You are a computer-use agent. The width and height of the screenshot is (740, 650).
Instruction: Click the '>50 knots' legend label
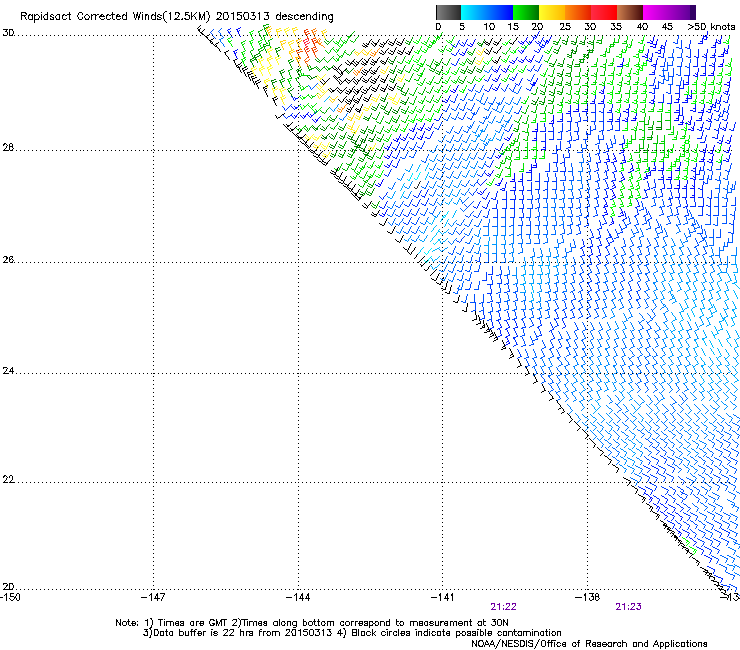click(x=711, y=27)
